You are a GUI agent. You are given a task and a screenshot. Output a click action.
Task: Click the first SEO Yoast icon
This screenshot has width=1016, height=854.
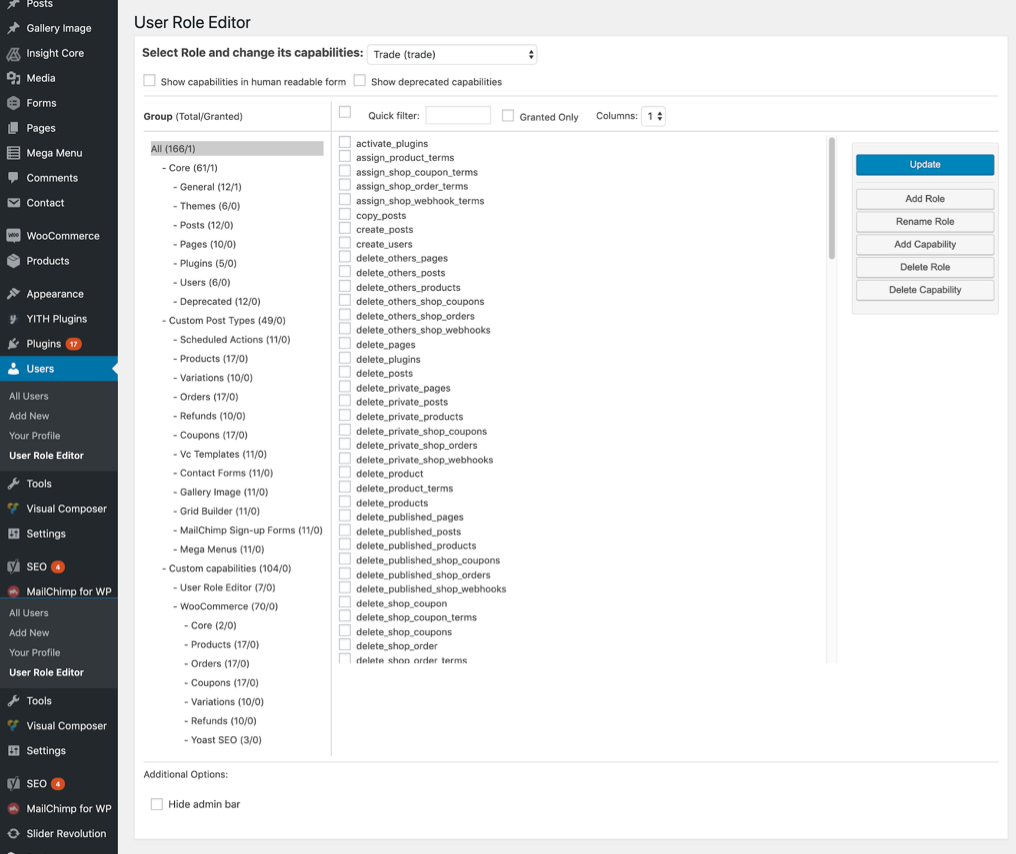tap(13, 566)
